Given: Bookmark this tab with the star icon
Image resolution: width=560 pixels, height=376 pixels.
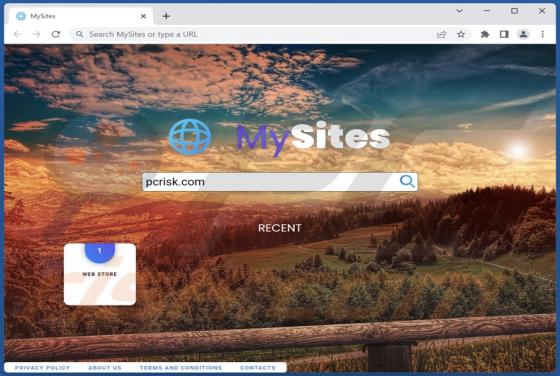Looking at the screenshot, I should (x=461, y=34).
